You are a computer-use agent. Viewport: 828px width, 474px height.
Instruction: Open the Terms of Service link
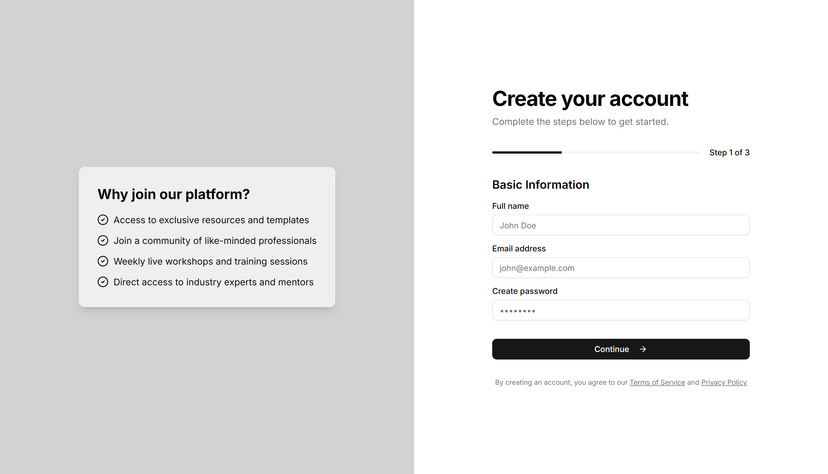[x=657, y=383]
